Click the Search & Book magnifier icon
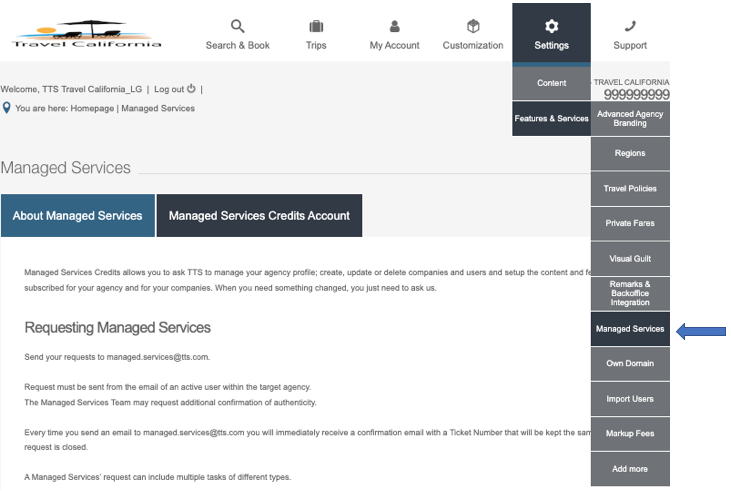The height and width of the screenshot is (491, 731). pos(238,26)
